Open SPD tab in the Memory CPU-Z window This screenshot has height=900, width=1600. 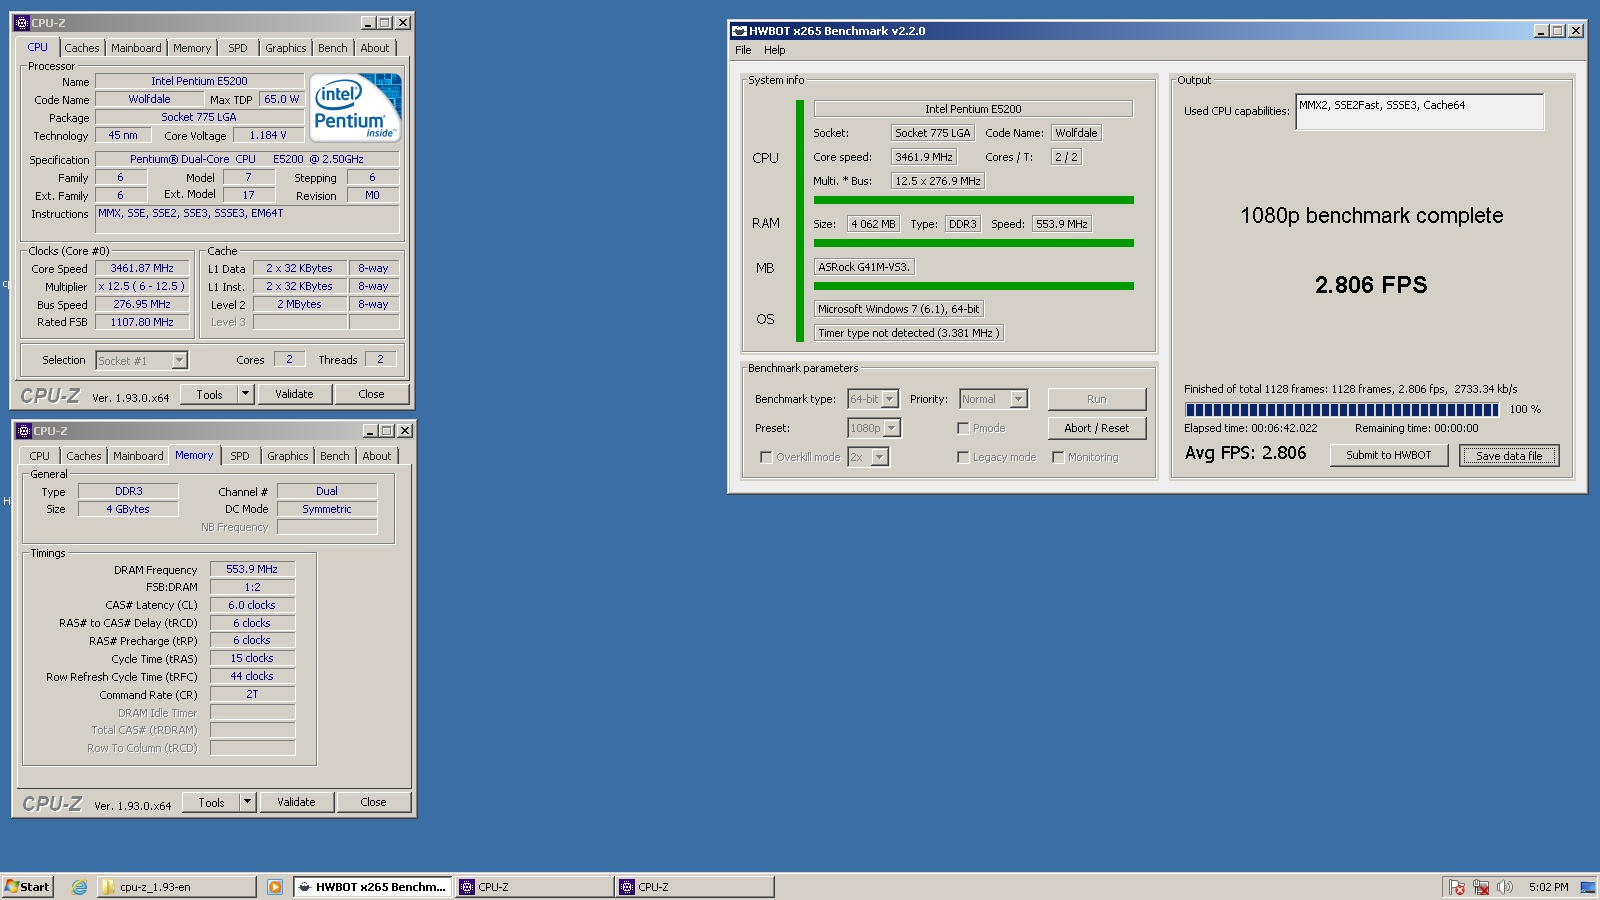[240, 456]
